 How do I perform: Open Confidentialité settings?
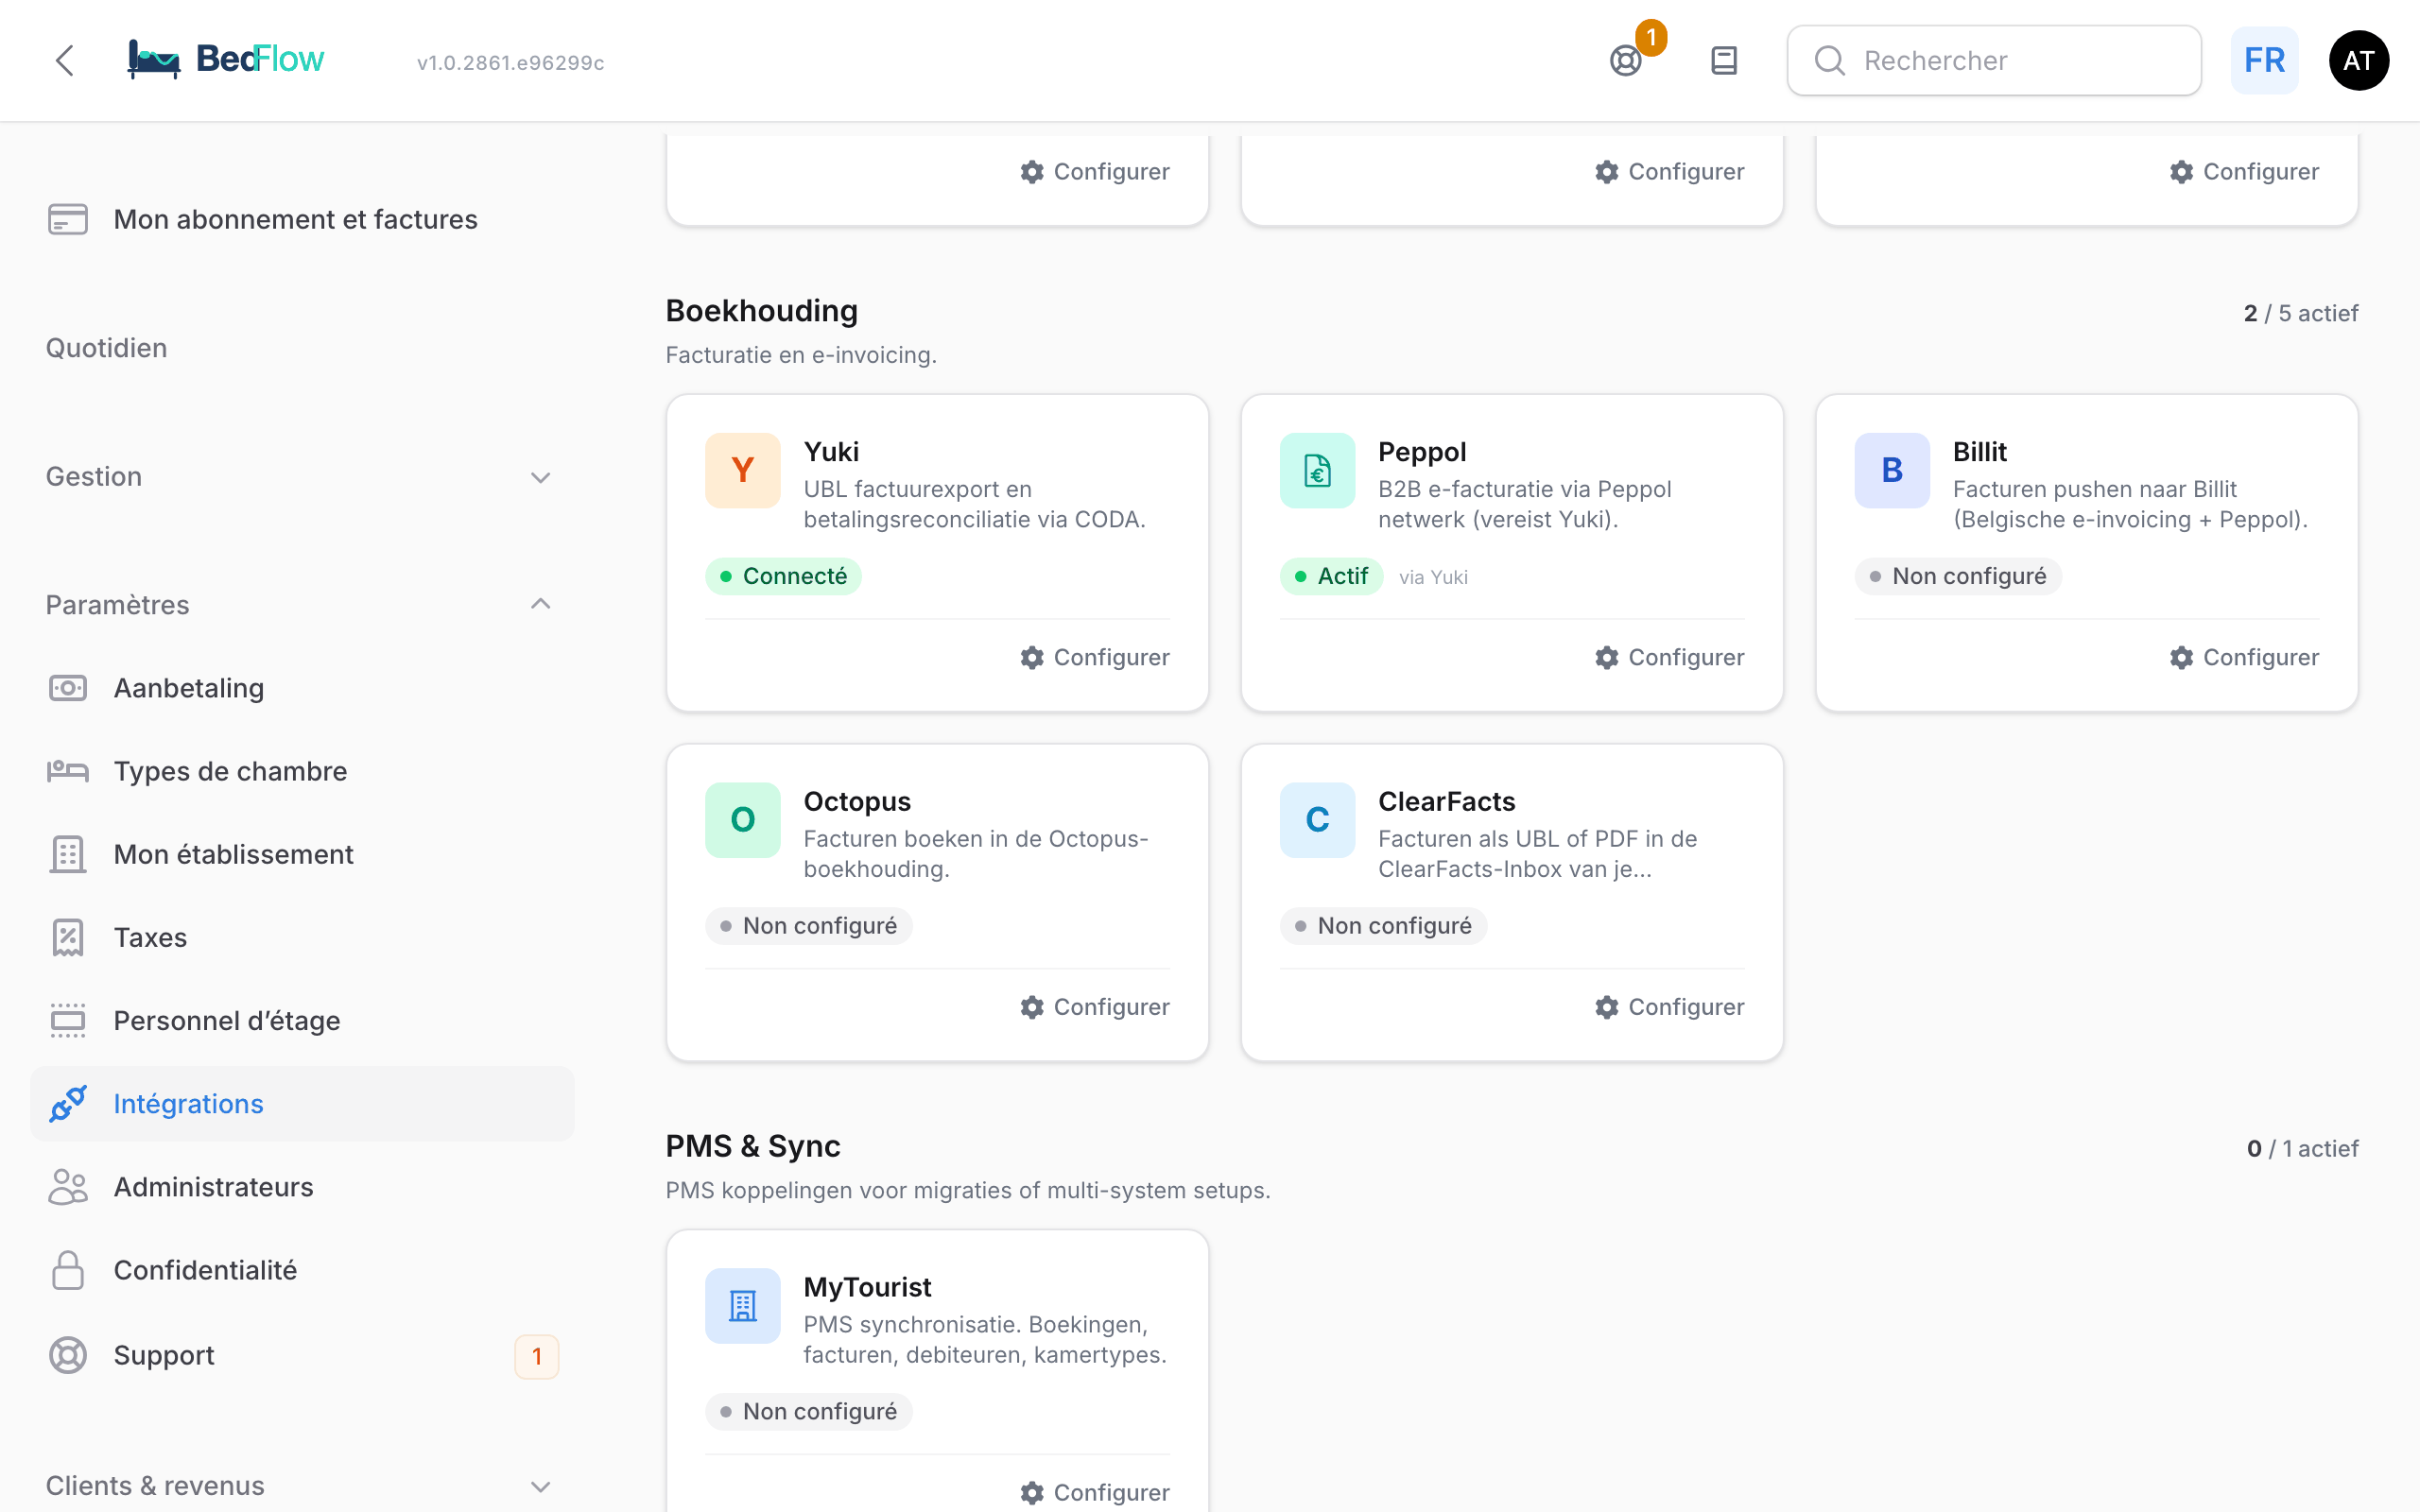click(302, 1270)
